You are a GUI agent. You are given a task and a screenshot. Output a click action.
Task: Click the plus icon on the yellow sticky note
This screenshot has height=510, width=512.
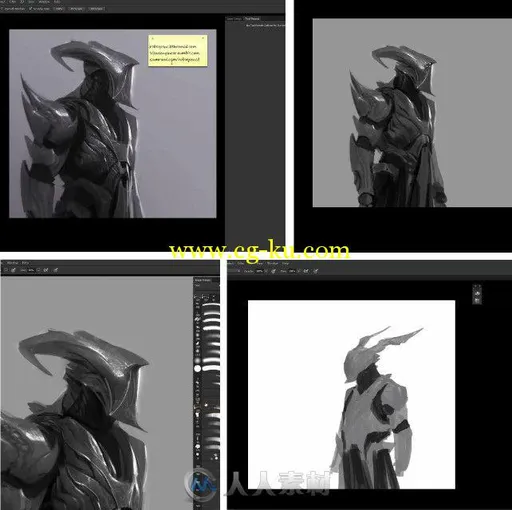(x=153, y=38)
